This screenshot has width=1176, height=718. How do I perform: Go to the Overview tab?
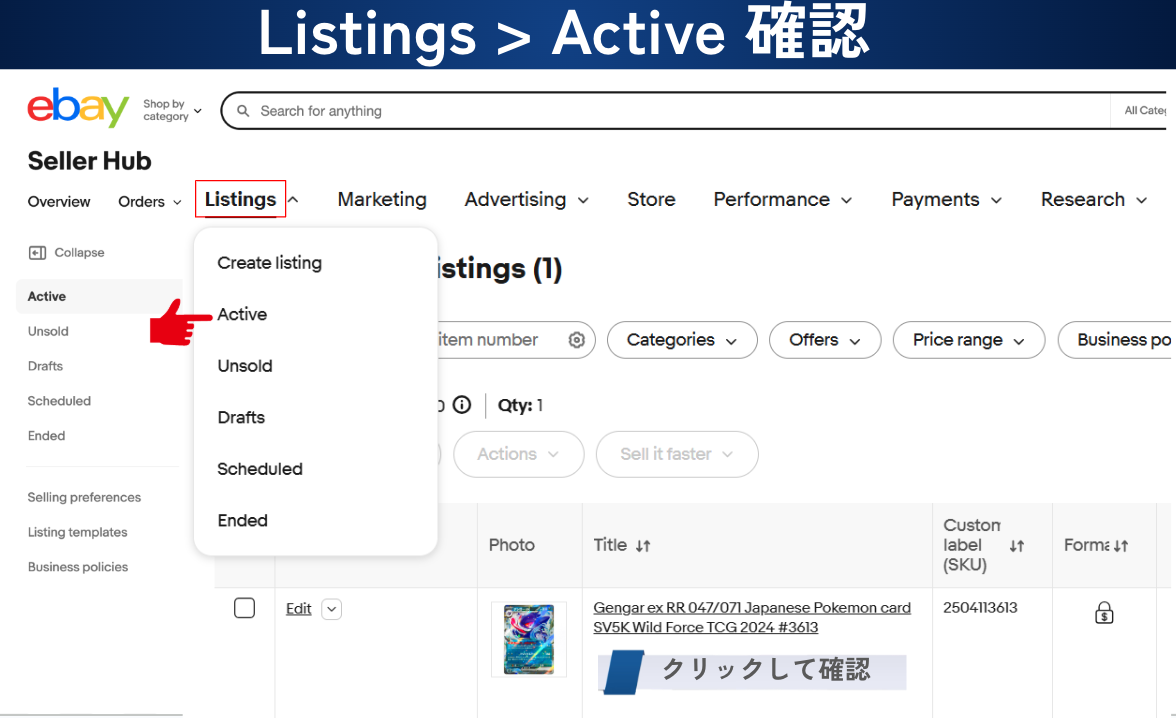(58, 202)
